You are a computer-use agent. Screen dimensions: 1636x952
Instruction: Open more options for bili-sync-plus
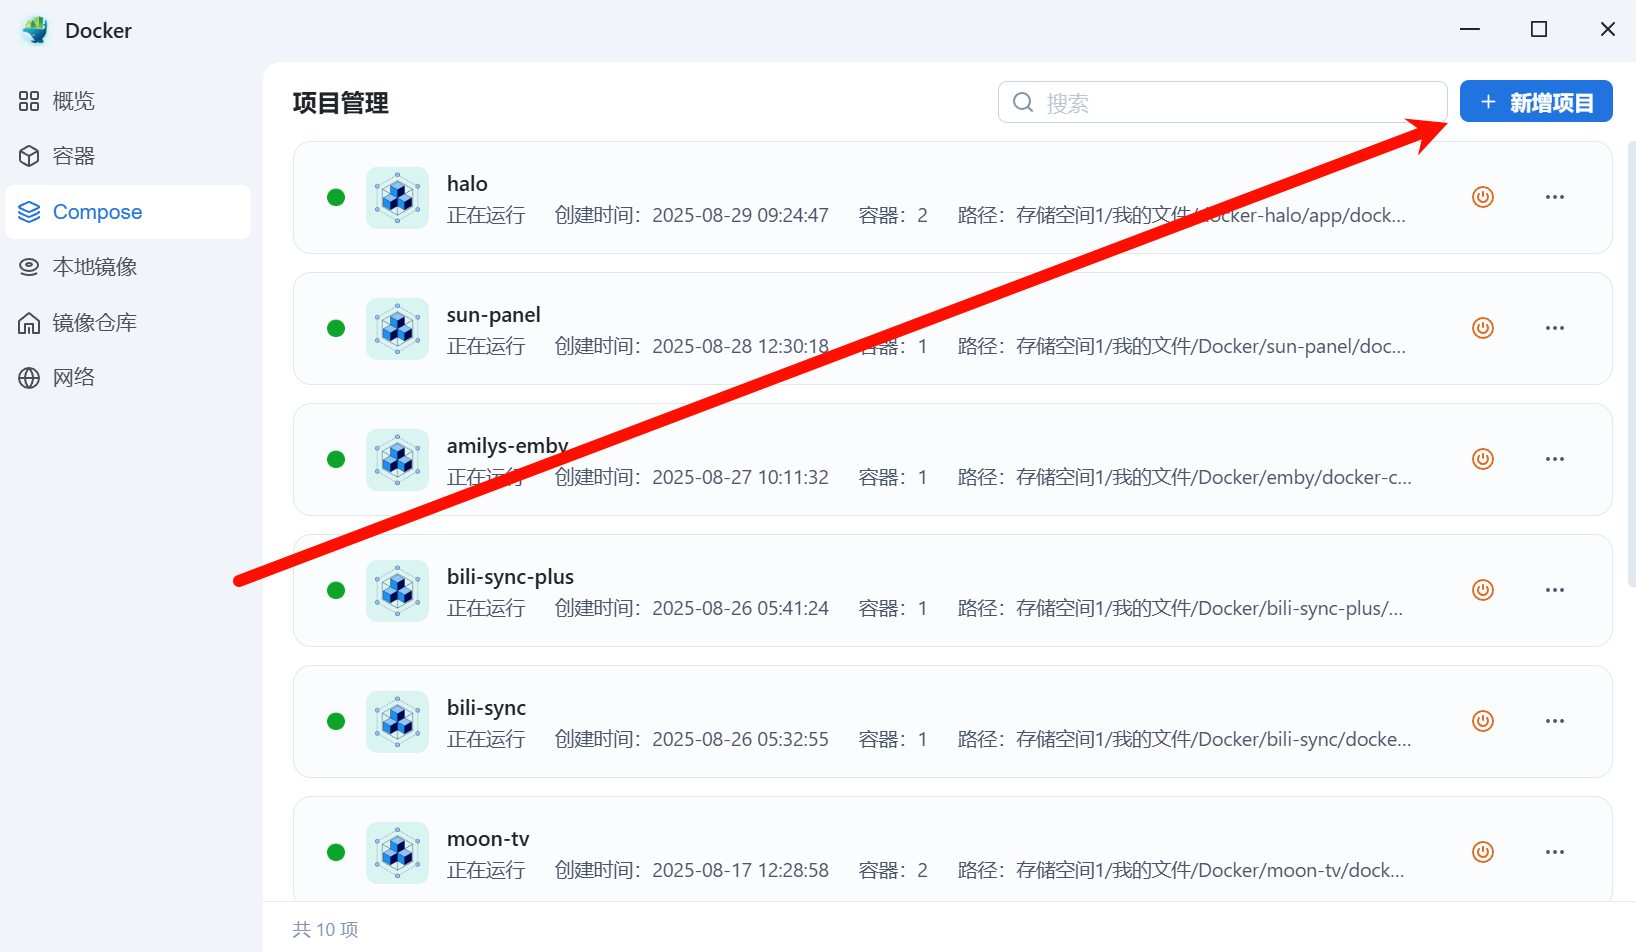point(1555,590)
